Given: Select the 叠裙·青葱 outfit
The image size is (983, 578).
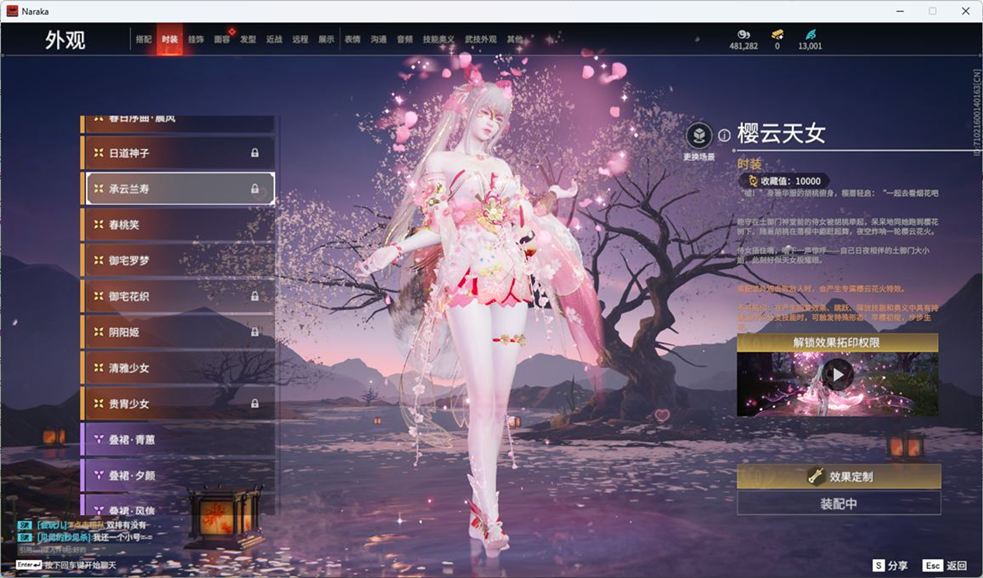Looking at the screenshot, I should (x=179, y=439).
